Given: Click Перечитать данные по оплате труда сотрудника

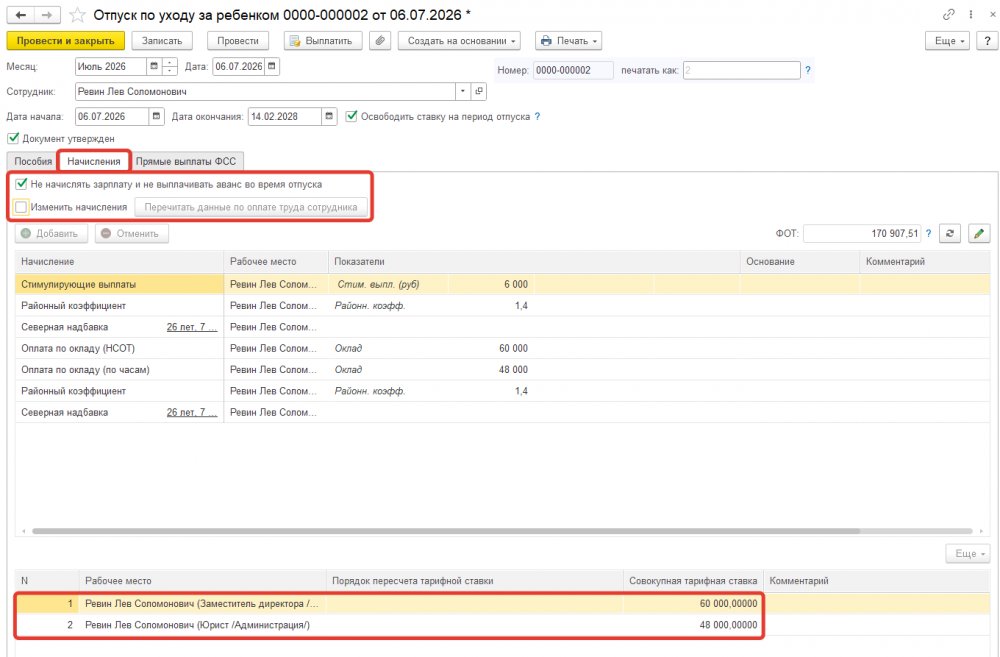Looking at the screenshot, I should 251,207.
